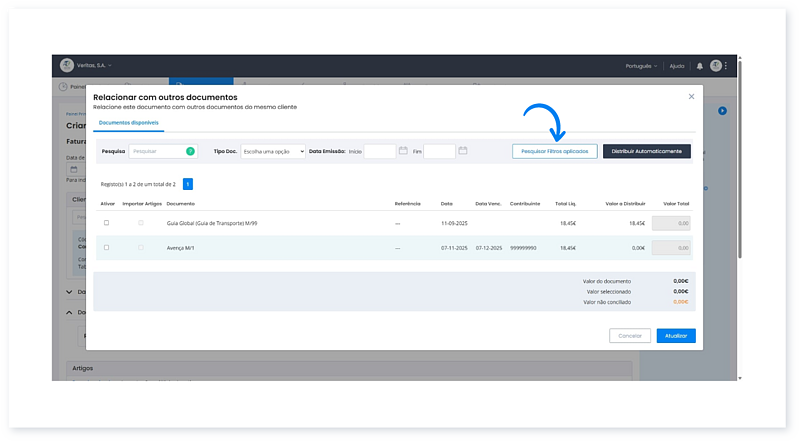Open the Tipo Doc. dropdown
Screen dimensions: 800x442
coord(273,151)
